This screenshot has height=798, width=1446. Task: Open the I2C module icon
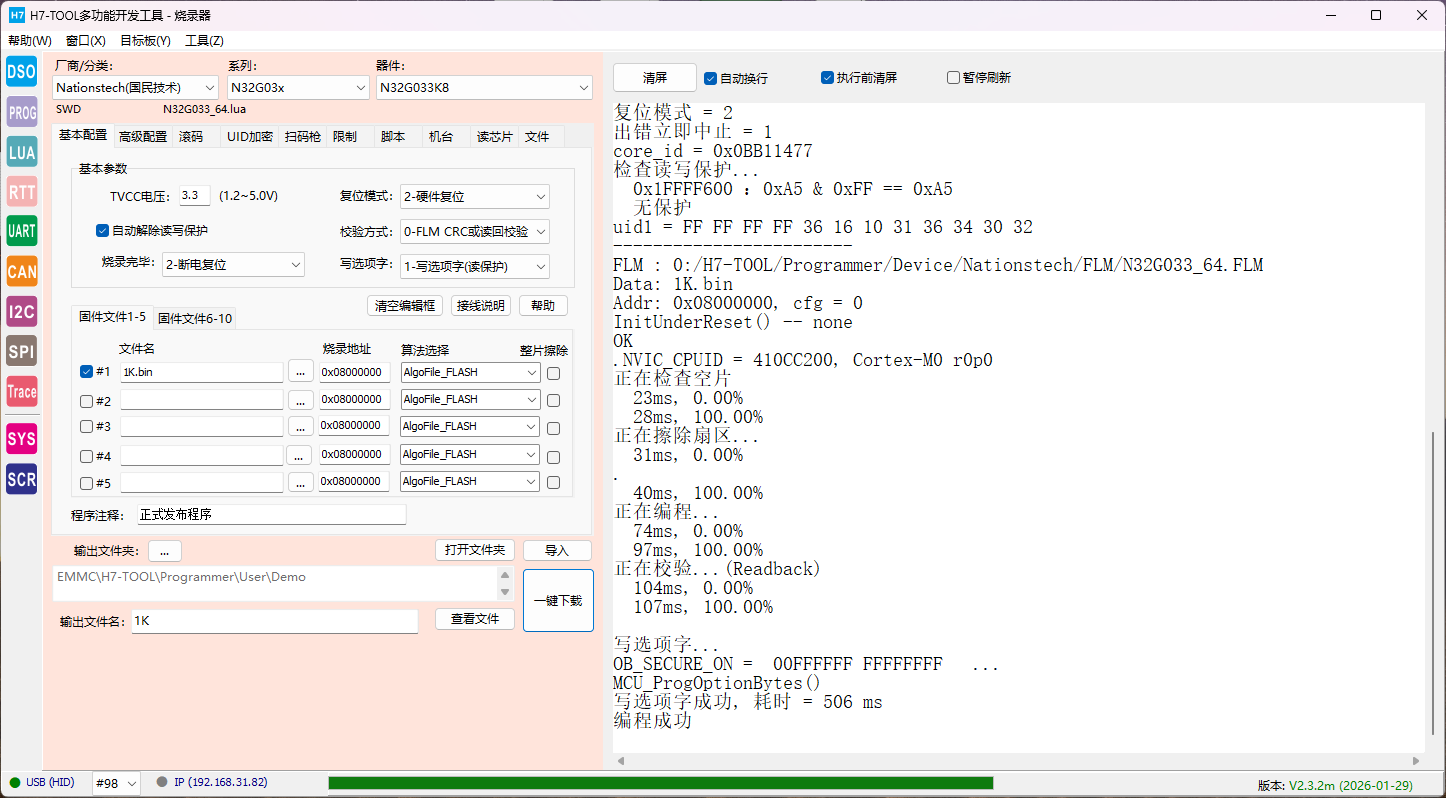(x=21, y=311)
